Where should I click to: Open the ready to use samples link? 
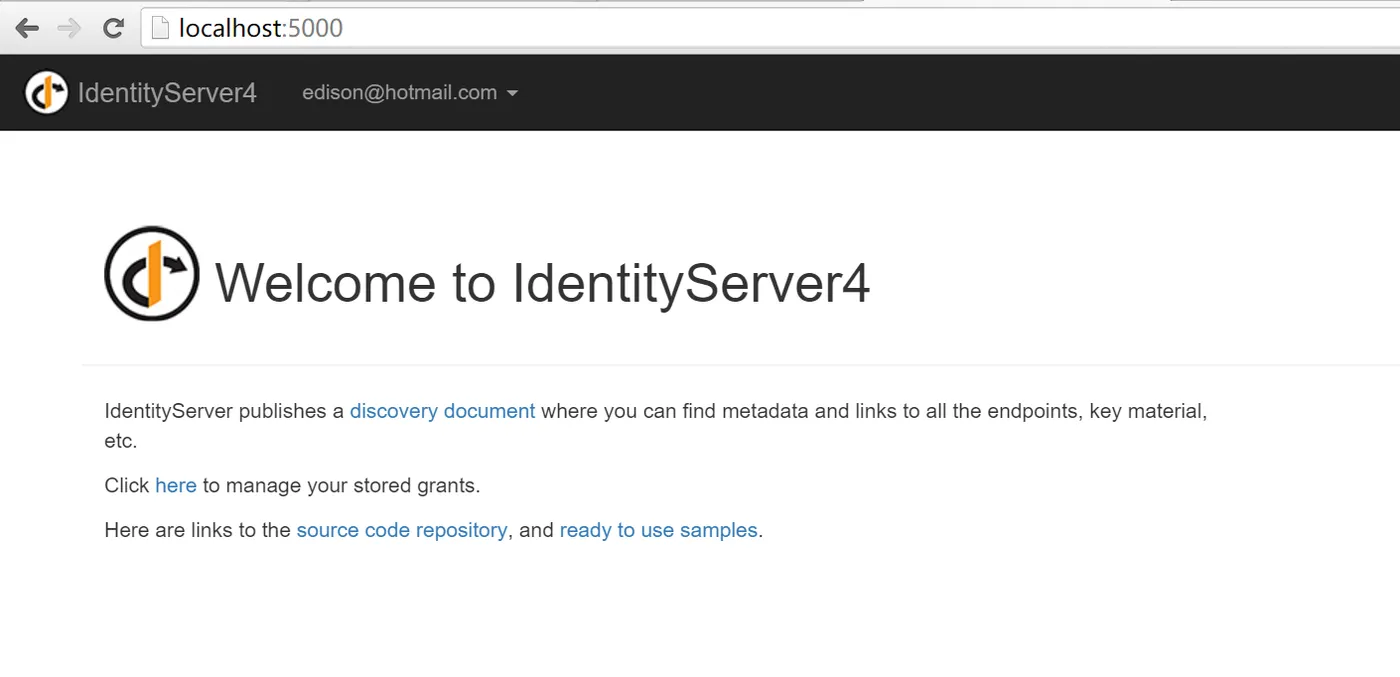658,530
